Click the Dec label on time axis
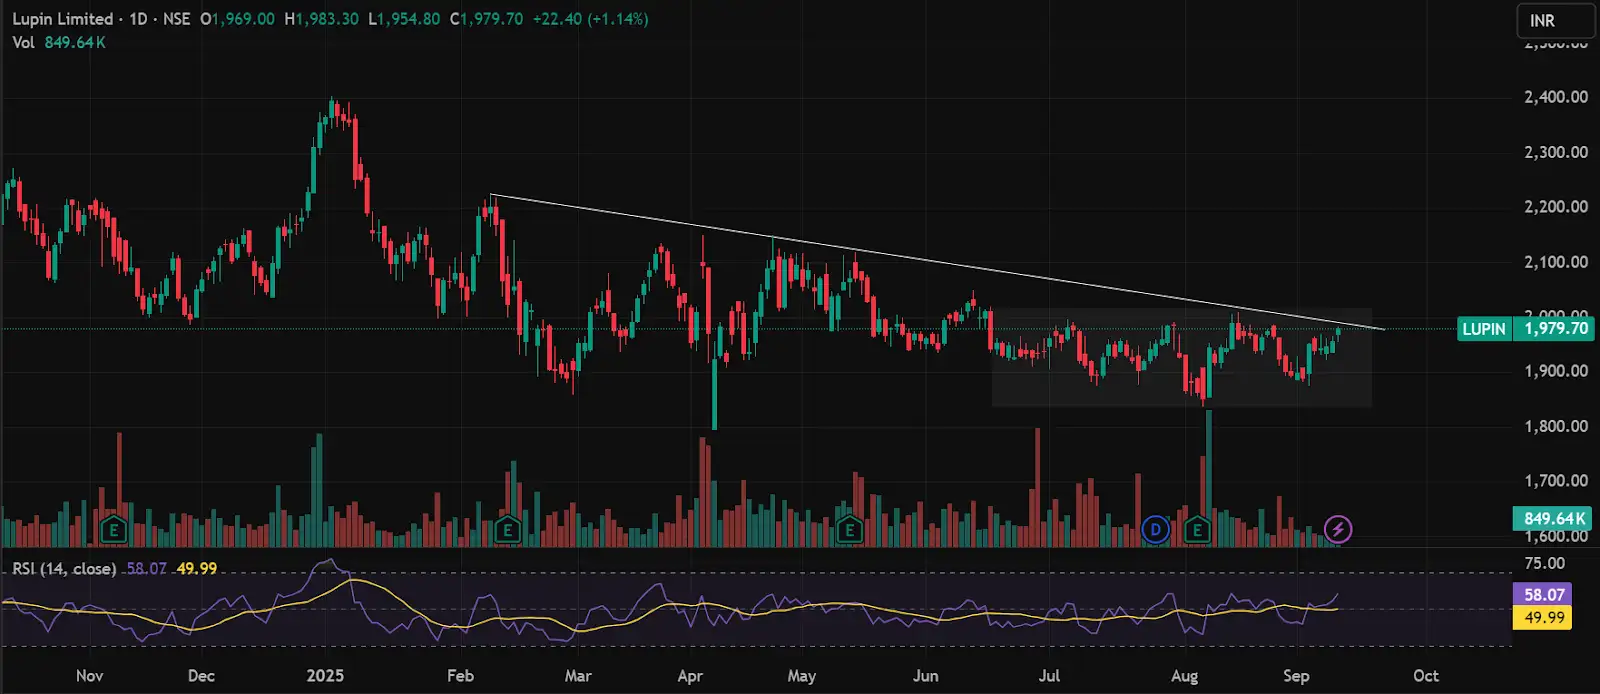 pyautogui.click(x=201, y=676)
